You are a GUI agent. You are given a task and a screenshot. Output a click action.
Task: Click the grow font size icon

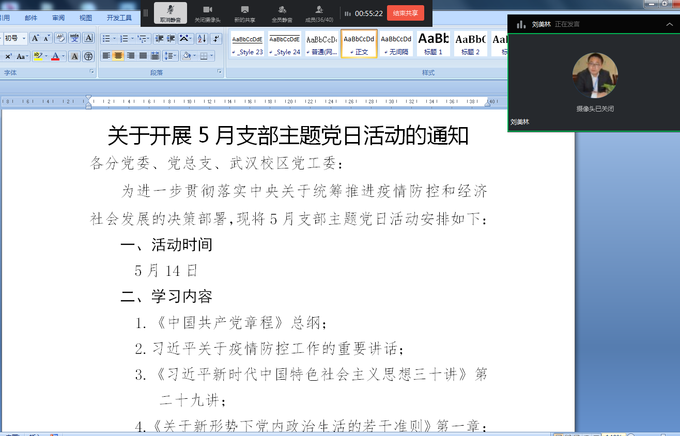34,38
